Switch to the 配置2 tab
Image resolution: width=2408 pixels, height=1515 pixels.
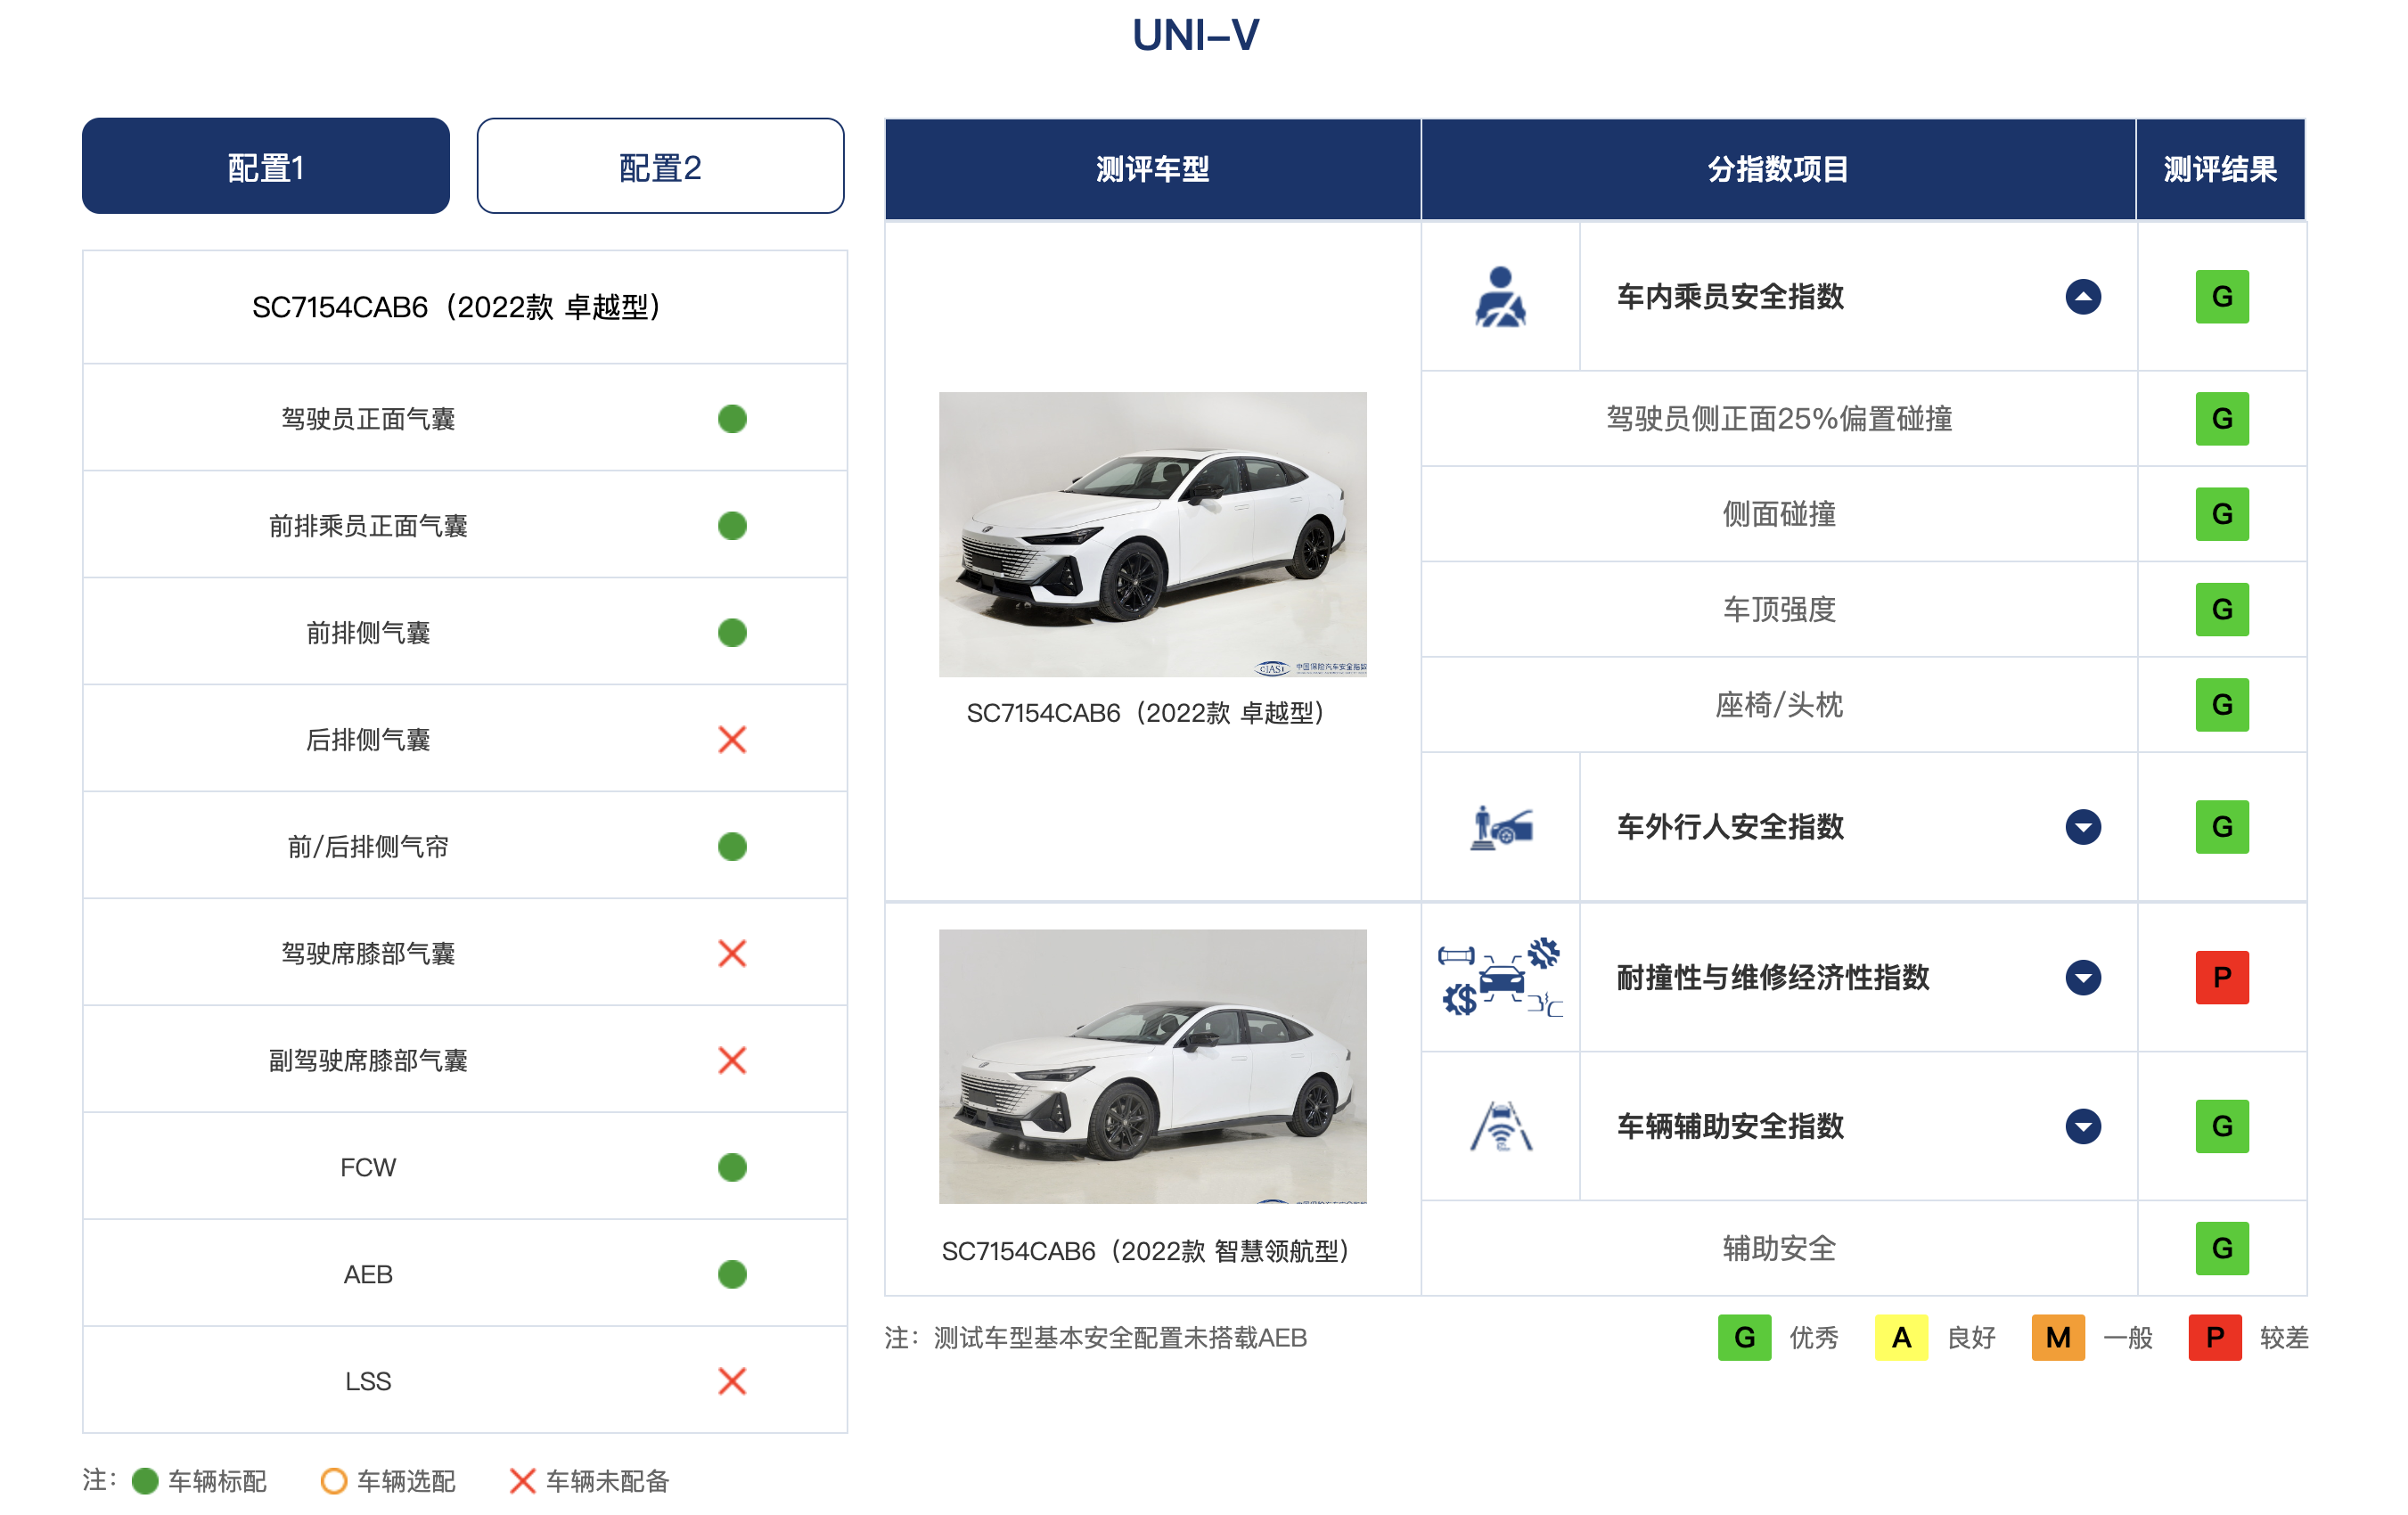(x=660, y=166)
